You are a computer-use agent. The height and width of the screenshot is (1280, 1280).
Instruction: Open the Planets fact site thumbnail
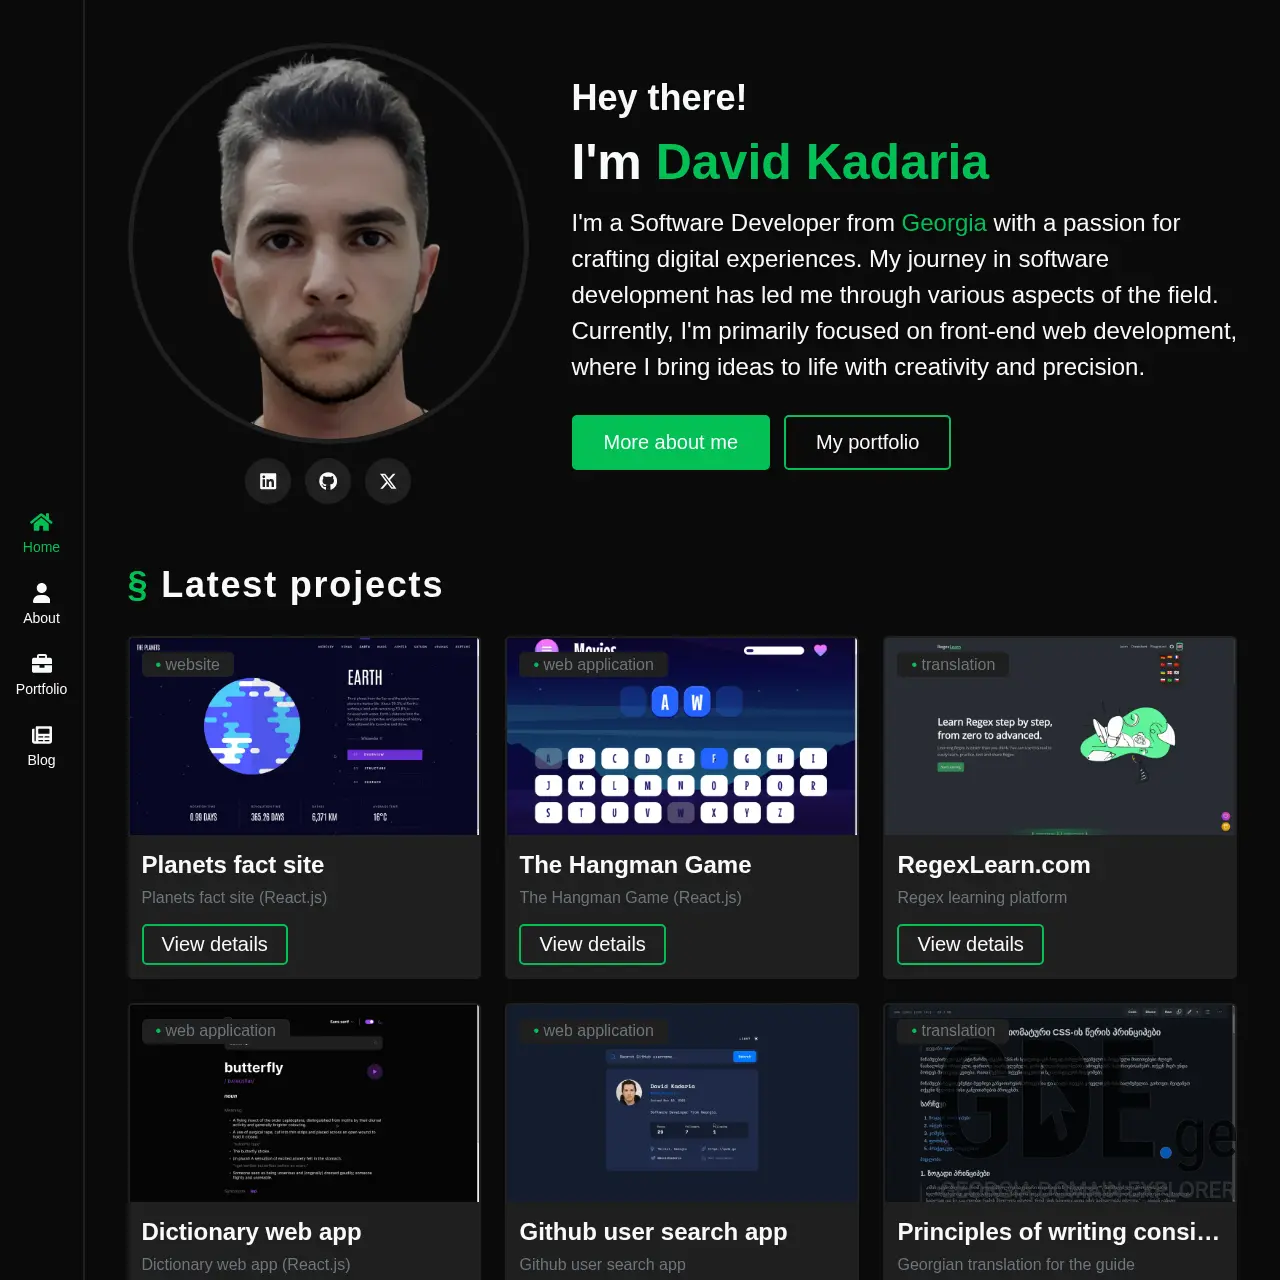(304, 736)
